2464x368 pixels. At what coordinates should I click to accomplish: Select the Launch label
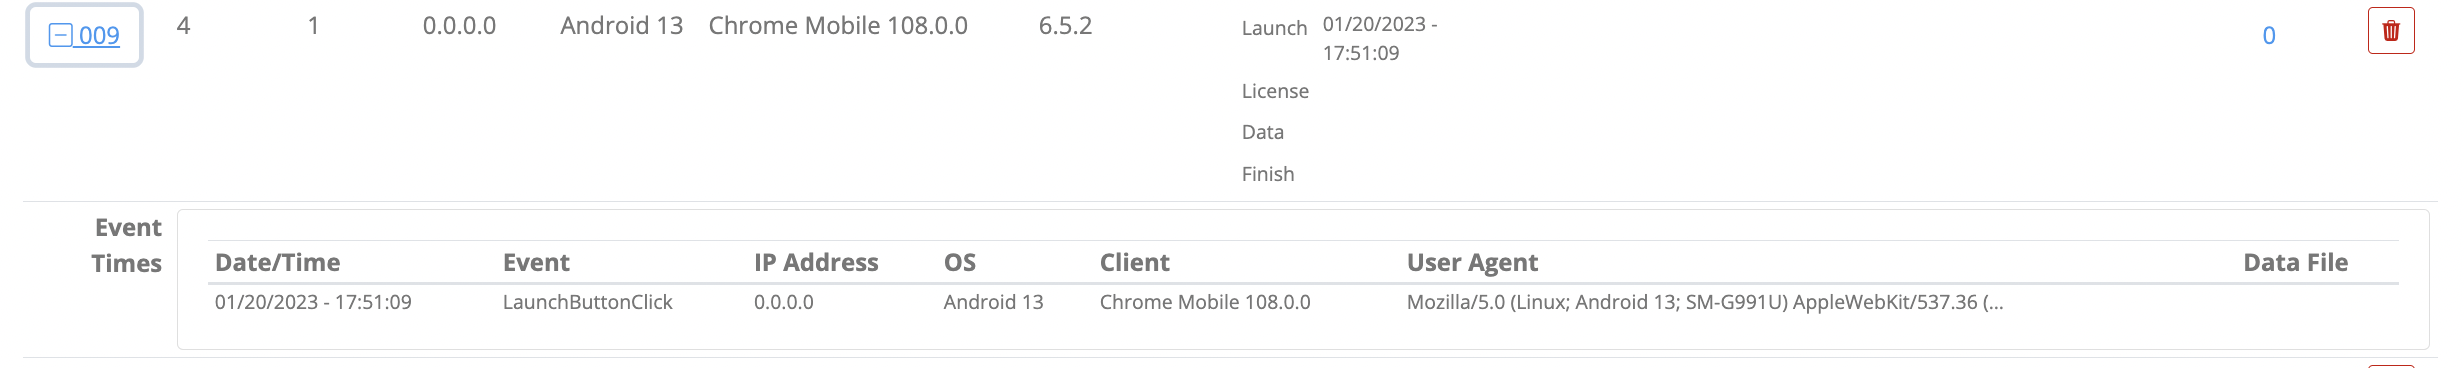pos(1274,28)
